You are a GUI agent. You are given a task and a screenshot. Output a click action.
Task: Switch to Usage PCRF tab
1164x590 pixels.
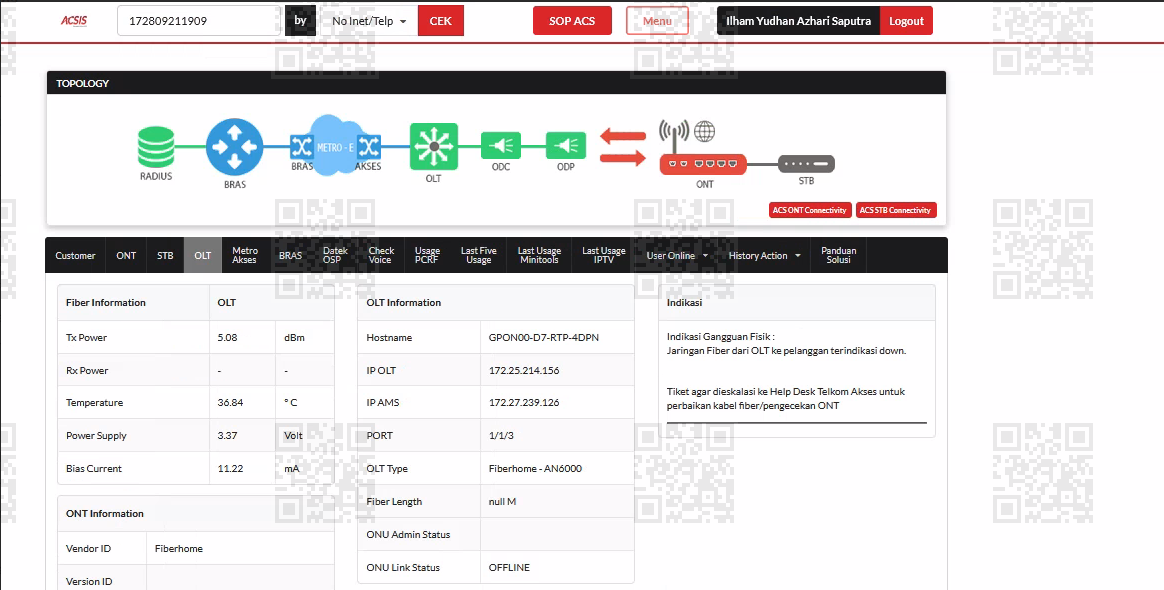(427, 255)
